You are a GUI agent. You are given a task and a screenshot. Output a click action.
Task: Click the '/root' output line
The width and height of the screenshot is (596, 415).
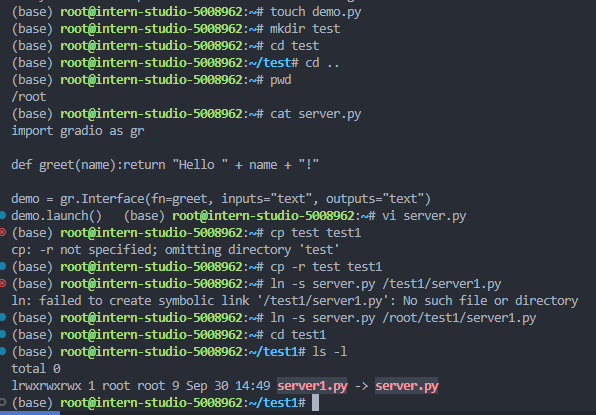click(x=29, y=97)
